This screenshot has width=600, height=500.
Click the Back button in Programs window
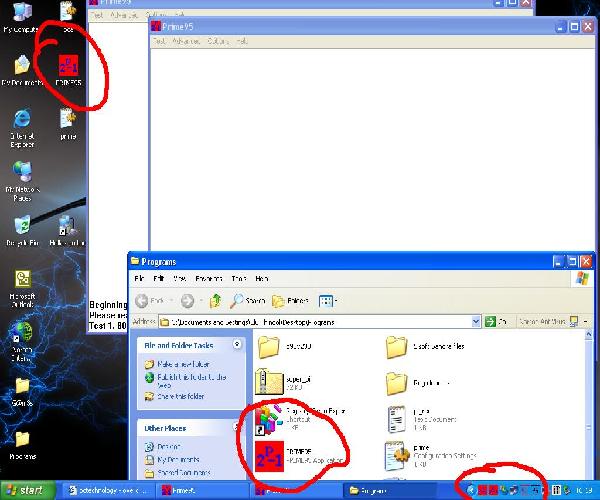click(x=149, y=301)
